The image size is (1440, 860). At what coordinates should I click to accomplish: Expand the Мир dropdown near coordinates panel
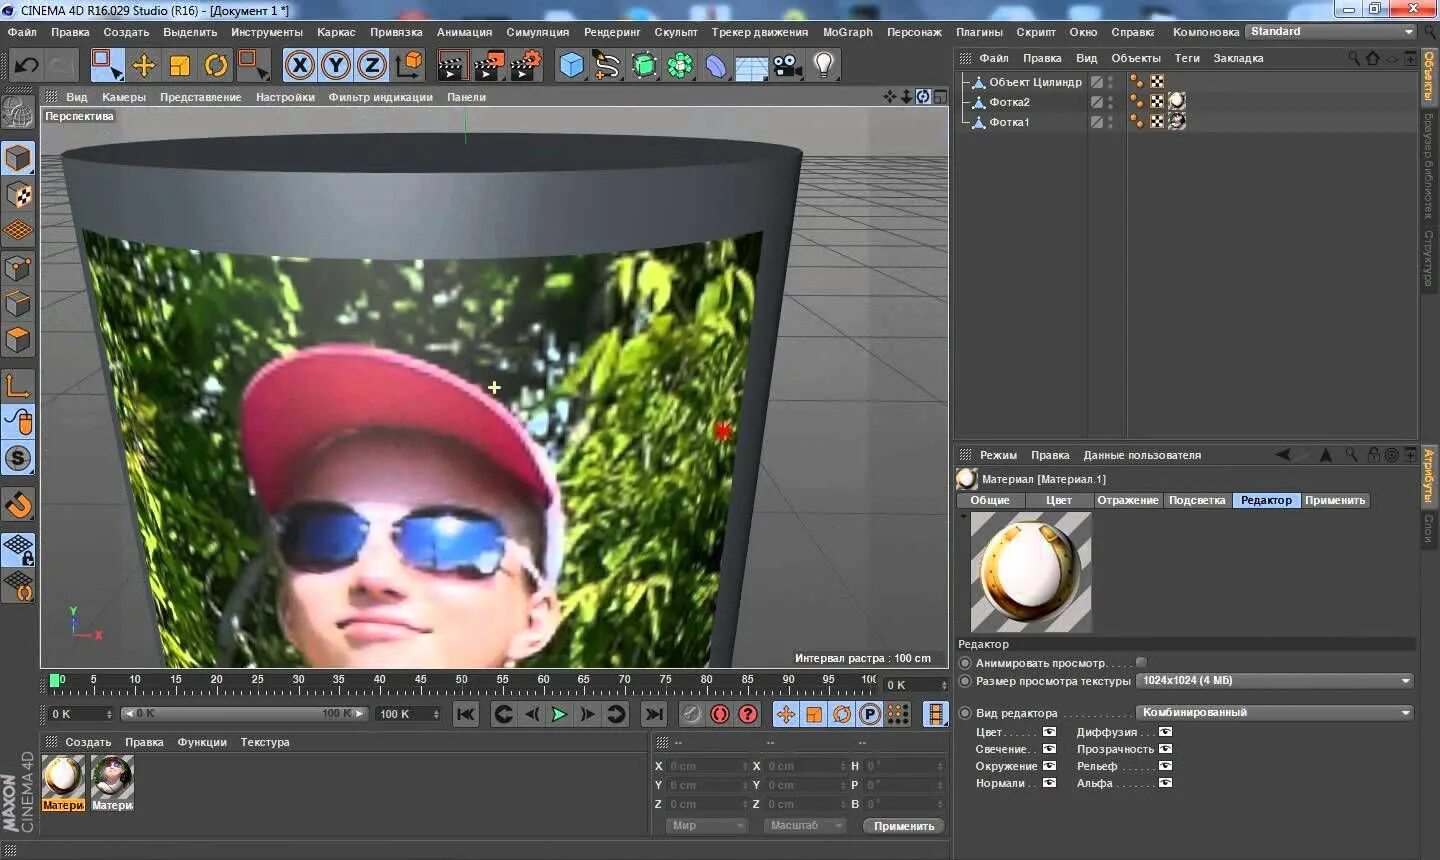pyautogui.click(x=707, y=825)
